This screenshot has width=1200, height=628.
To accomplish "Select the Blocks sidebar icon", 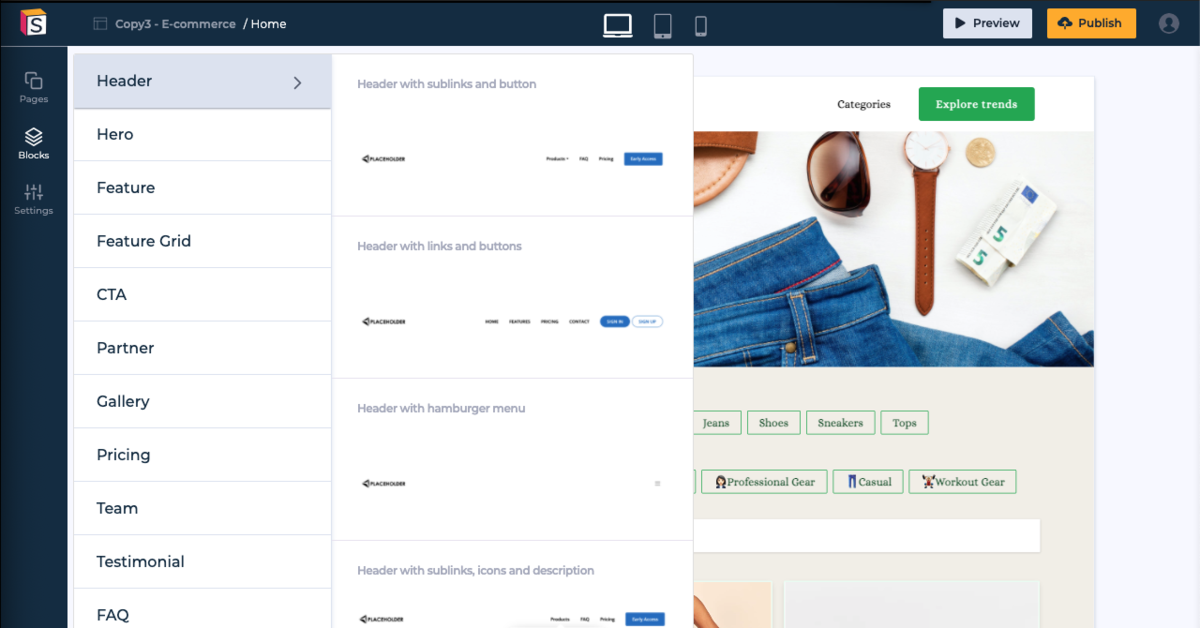I will coord(33,143).
